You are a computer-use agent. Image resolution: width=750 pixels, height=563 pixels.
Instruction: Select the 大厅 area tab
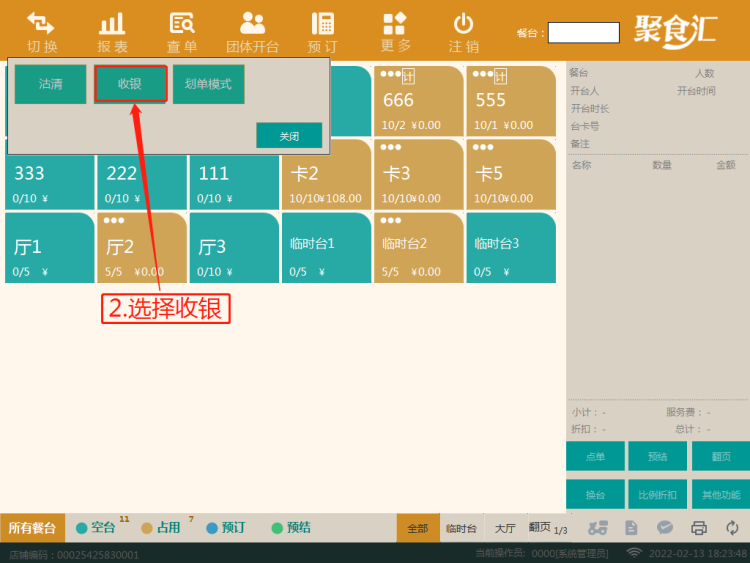(505, 528)
